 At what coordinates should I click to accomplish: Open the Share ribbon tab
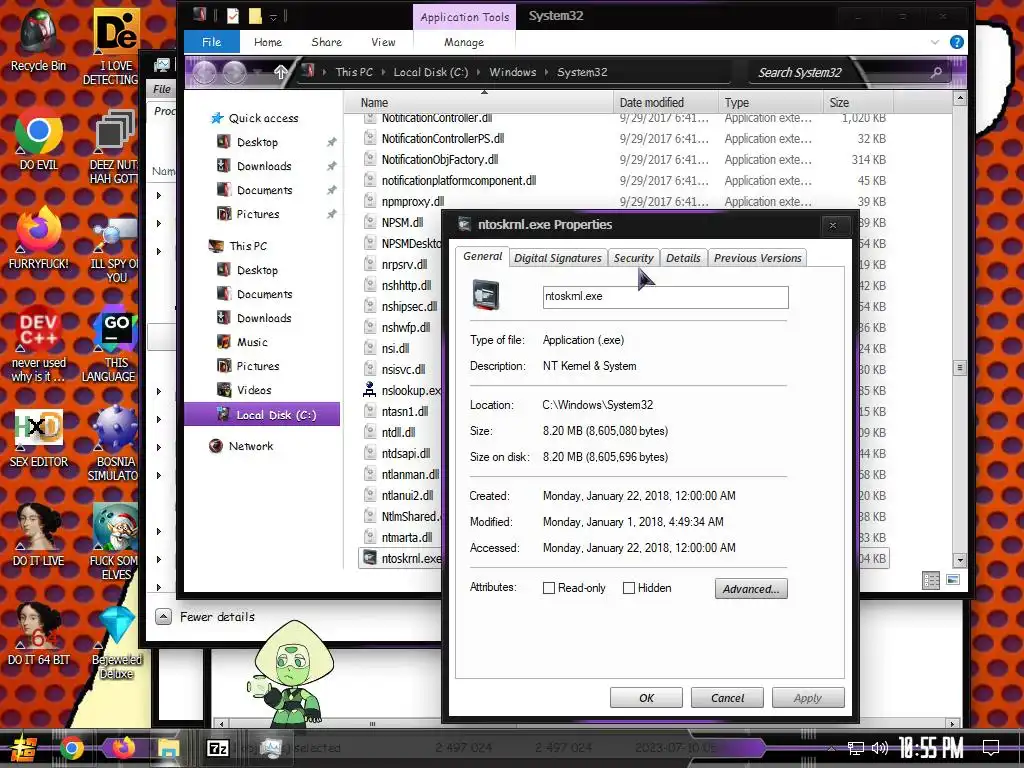pyautogui.click(x=327, y=42)
